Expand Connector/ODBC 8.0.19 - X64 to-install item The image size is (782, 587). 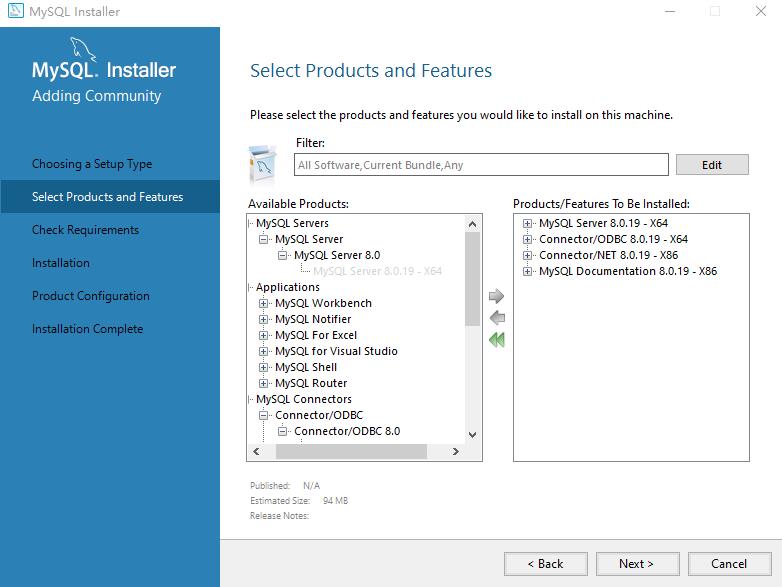tap(527, 239)
